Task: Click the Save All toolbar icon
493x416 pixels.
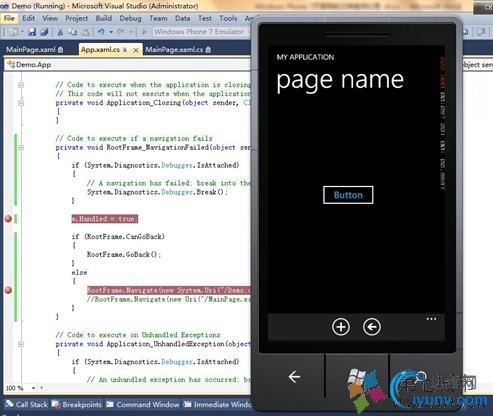Action: tap(44, 32)
